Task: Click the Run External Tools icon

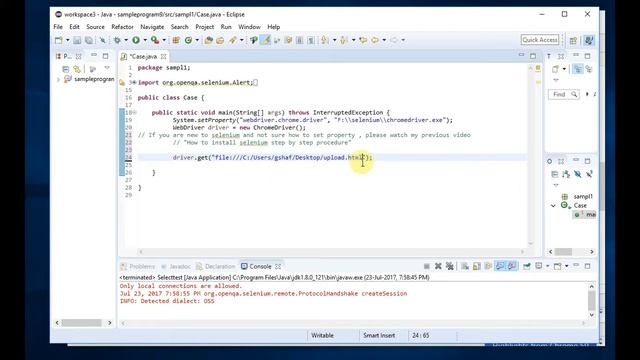Action: pyautogui.click(x=155, y=40)
